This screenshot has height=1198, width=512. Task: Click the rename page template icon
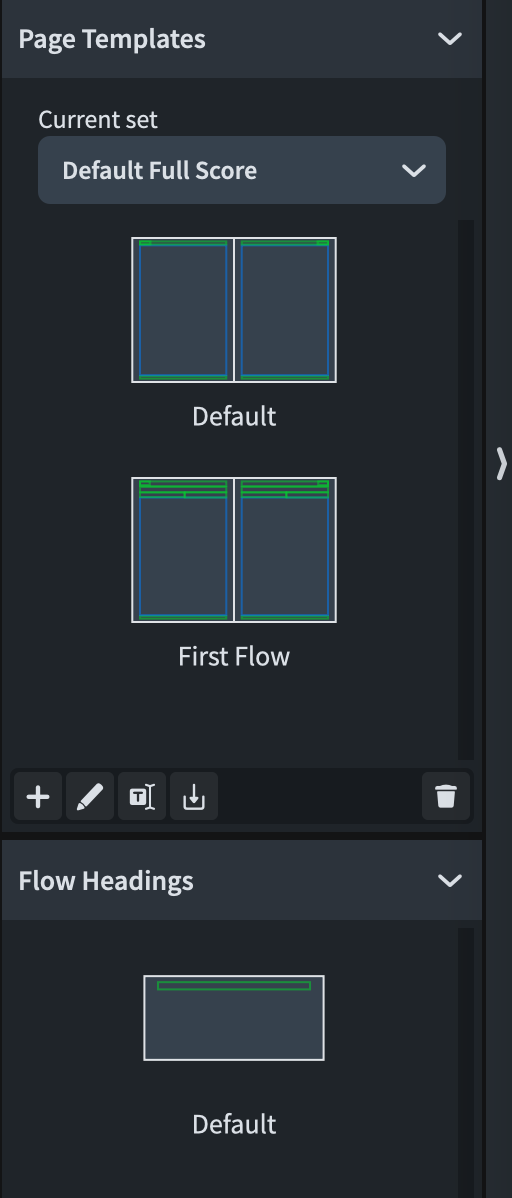(142, 796)
